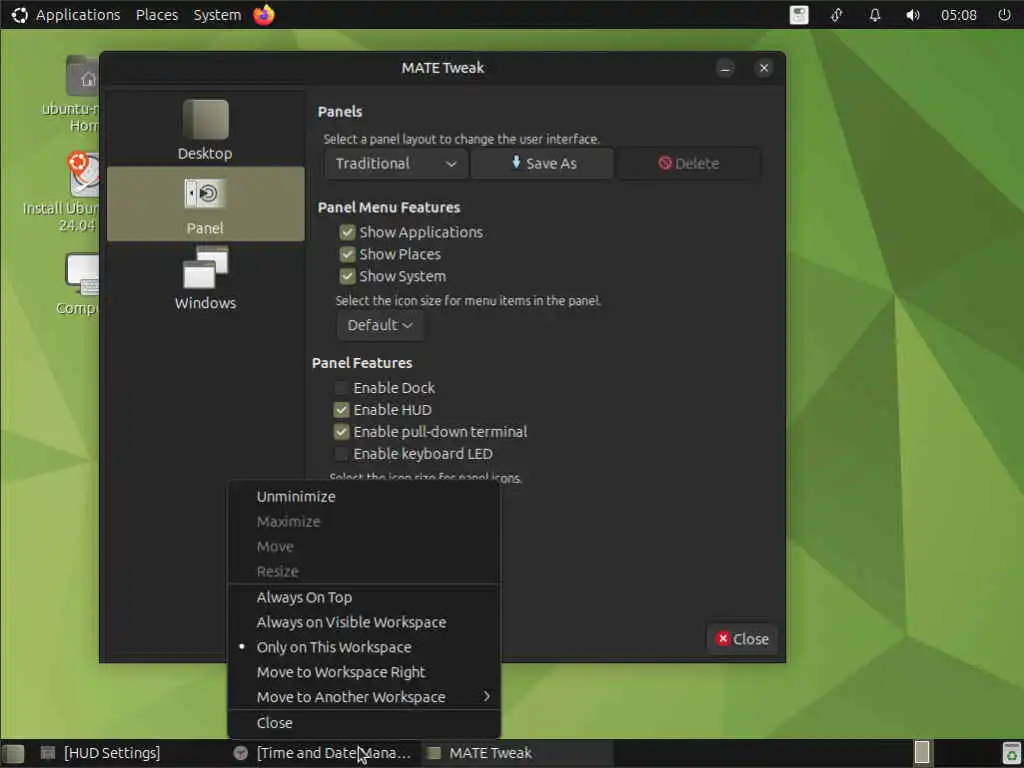The image size is (1024, 768).
Task: Toggle Show System checkbox
Action: 347,276
